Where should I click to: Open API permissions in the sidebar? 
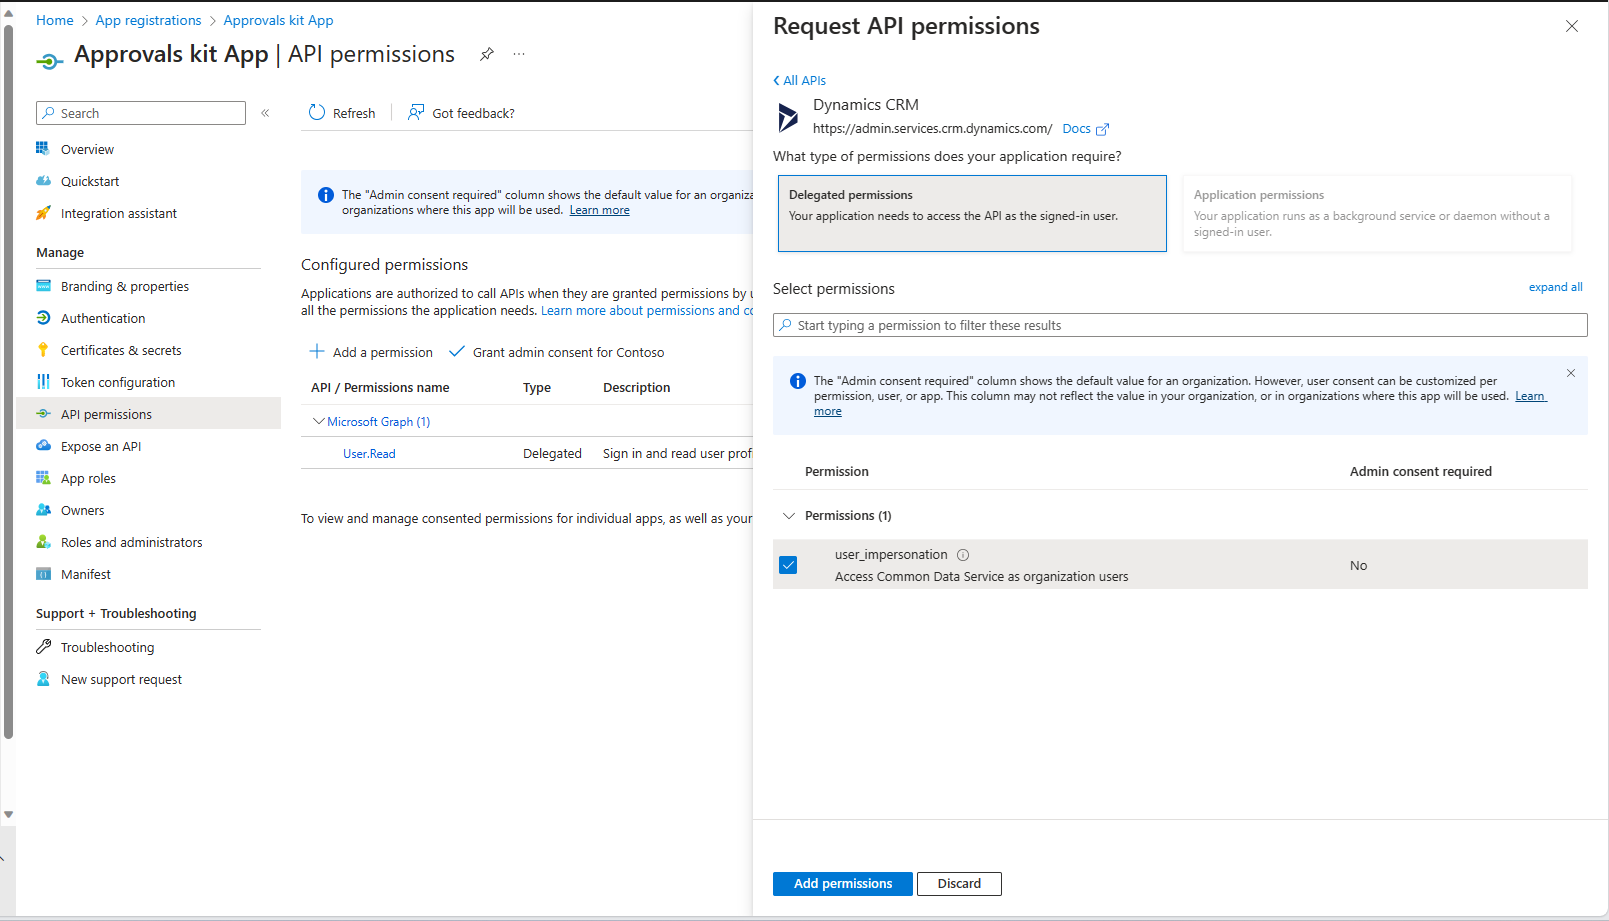[149, 414]
